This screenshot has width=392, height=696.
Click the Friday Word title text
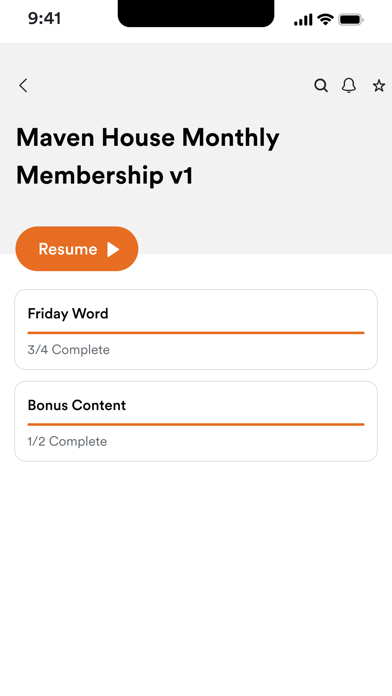(x=68, y=313)
